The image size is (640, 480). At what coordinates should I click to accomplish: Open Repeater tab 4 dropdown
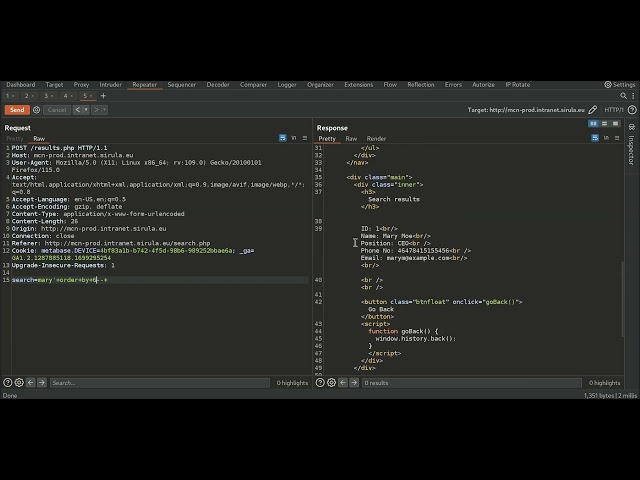click(72, 96)
